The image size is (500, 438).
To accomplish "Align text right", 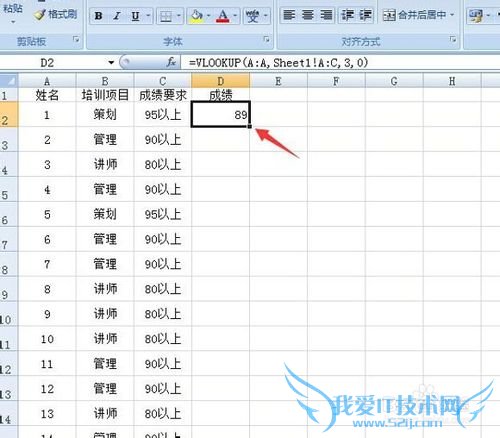I will (326, 15).
